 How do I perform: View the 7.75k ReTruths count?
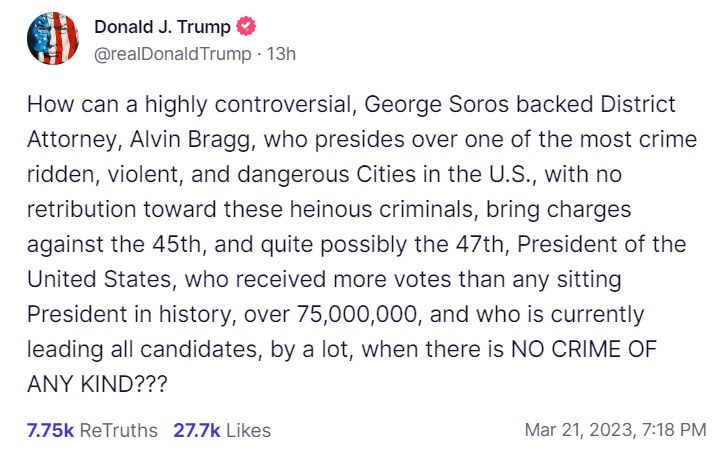[50, 430]
